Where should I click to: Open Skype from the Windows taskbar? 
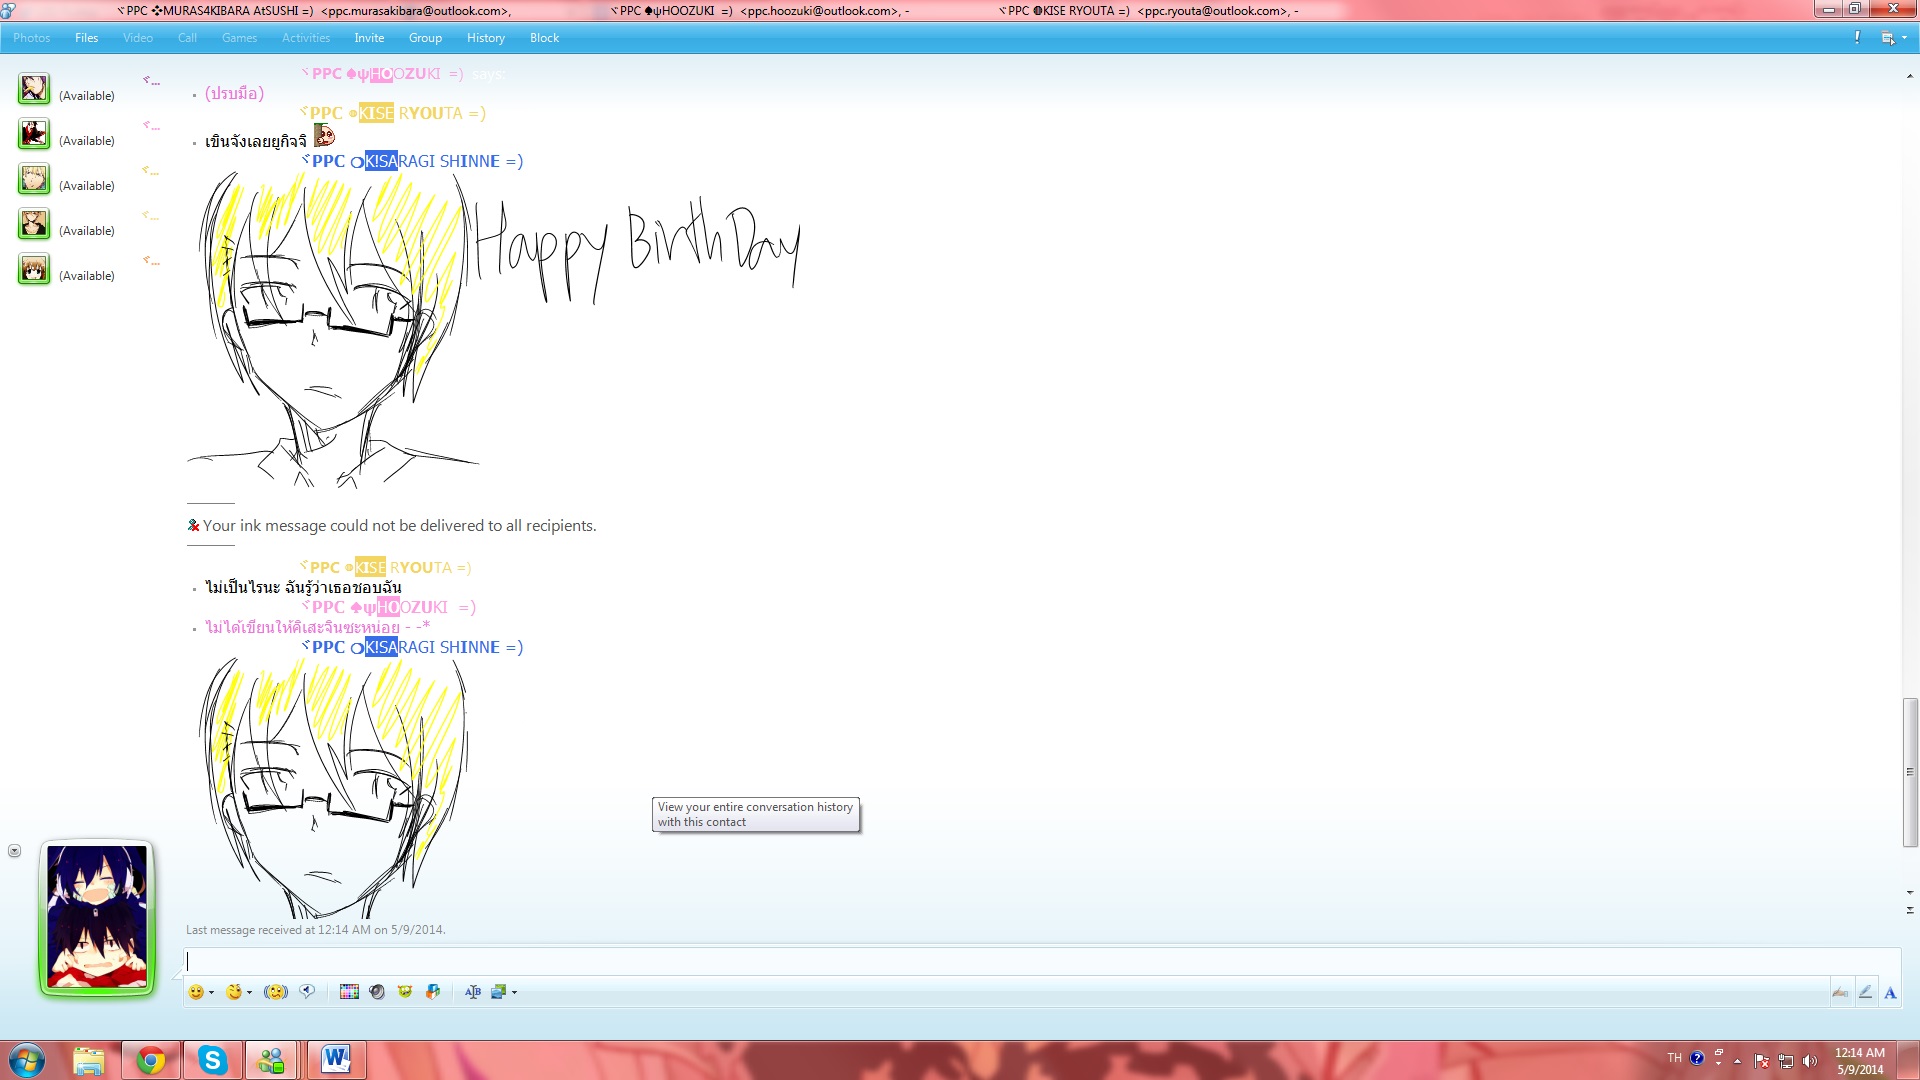point(212,1060)
